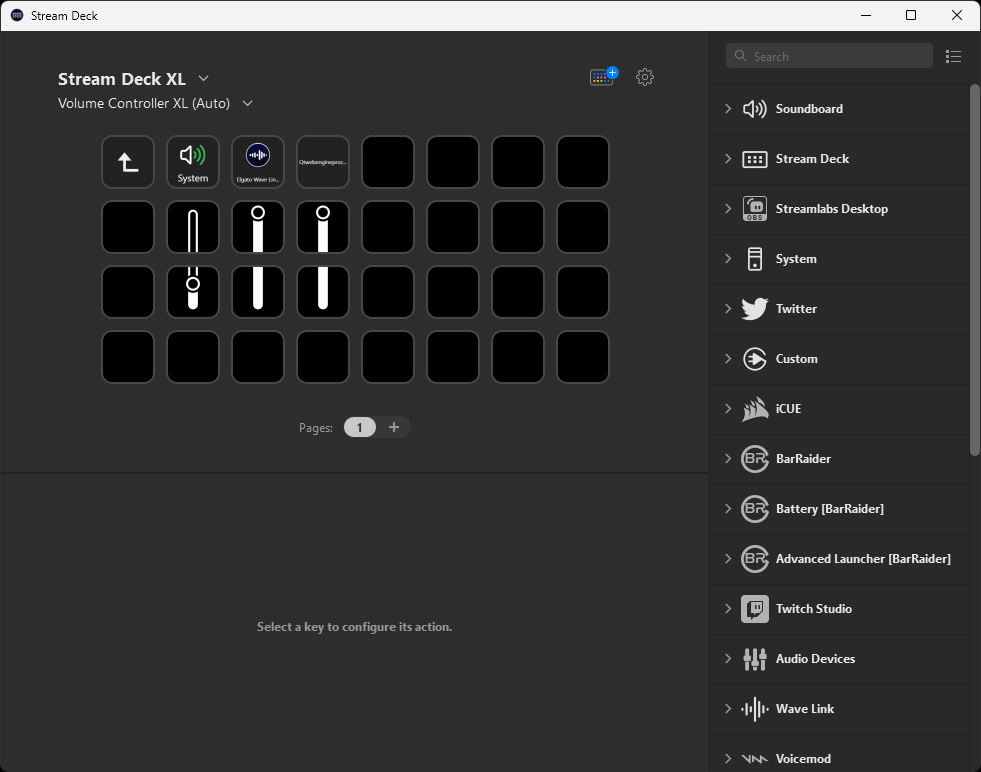Image resolution: width=981 pixels, height=772 pixels.
Task: Click the Streamlabs Desktop label
Action: [x=831, y=209]
